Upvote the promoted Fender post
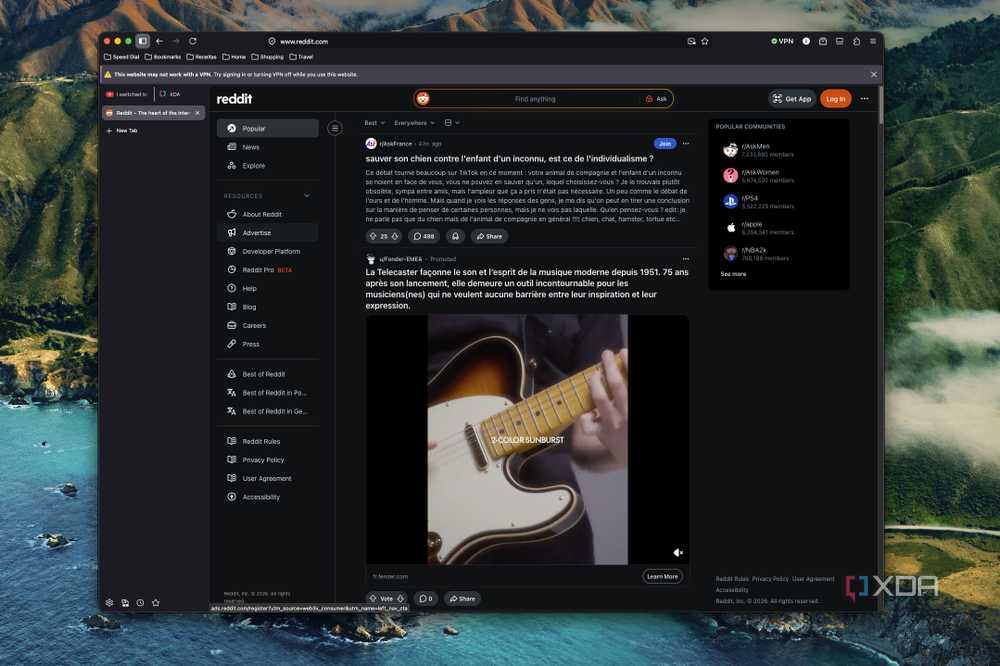The width and height of the screenshot is (1000, 666). (x=373, y=598)
